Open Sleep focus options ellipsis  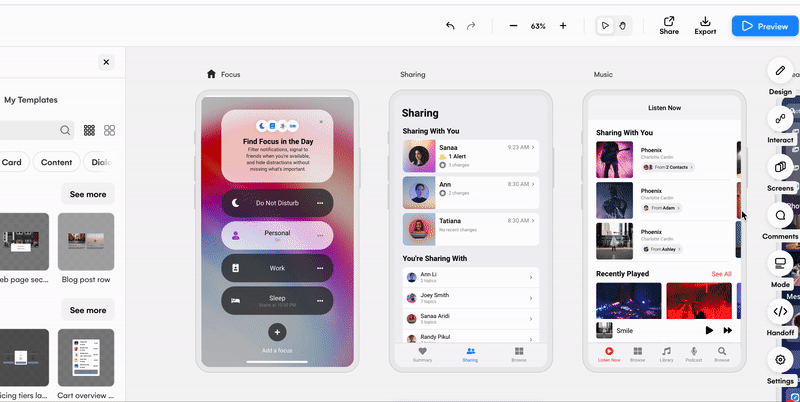320,300
